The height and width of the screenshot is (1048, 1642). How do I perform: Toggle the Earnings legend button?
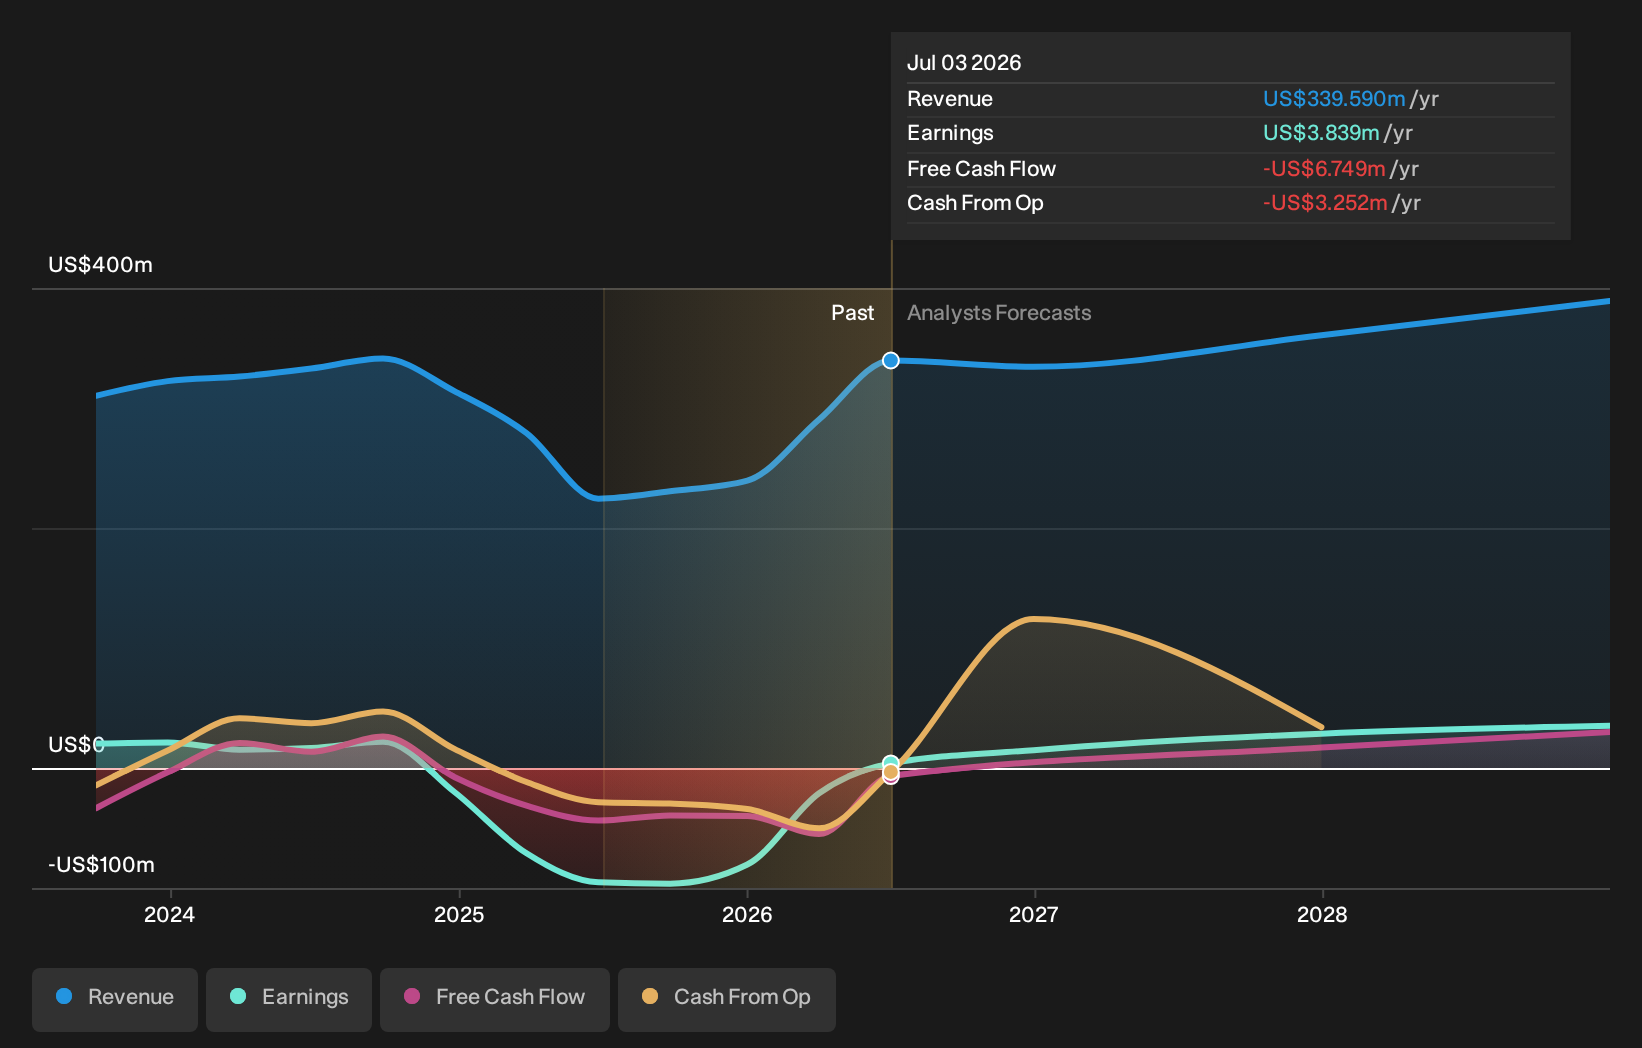[x=289, y=999]
